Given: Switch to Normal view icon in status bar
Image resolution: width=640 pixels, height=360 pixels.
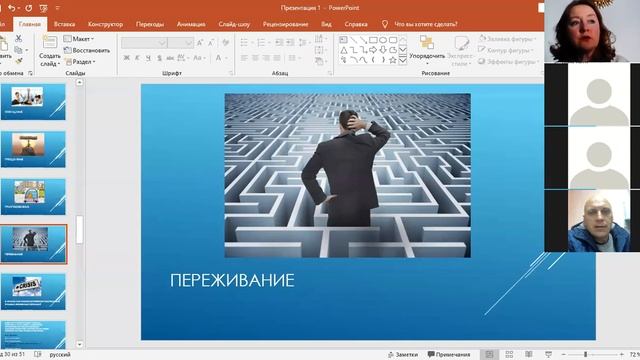Looking at the screenshot, I should coord(489,354).
